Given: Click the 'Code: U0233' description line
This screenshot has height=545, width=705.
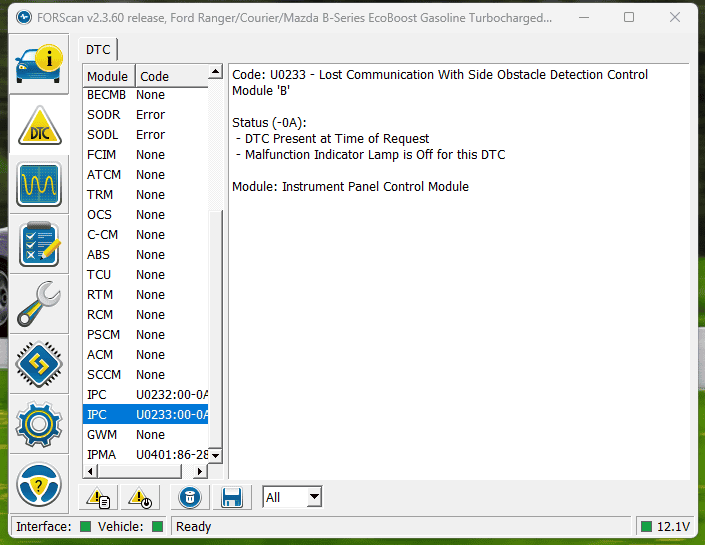Looking at the screenshot, I should click(440, 83).
